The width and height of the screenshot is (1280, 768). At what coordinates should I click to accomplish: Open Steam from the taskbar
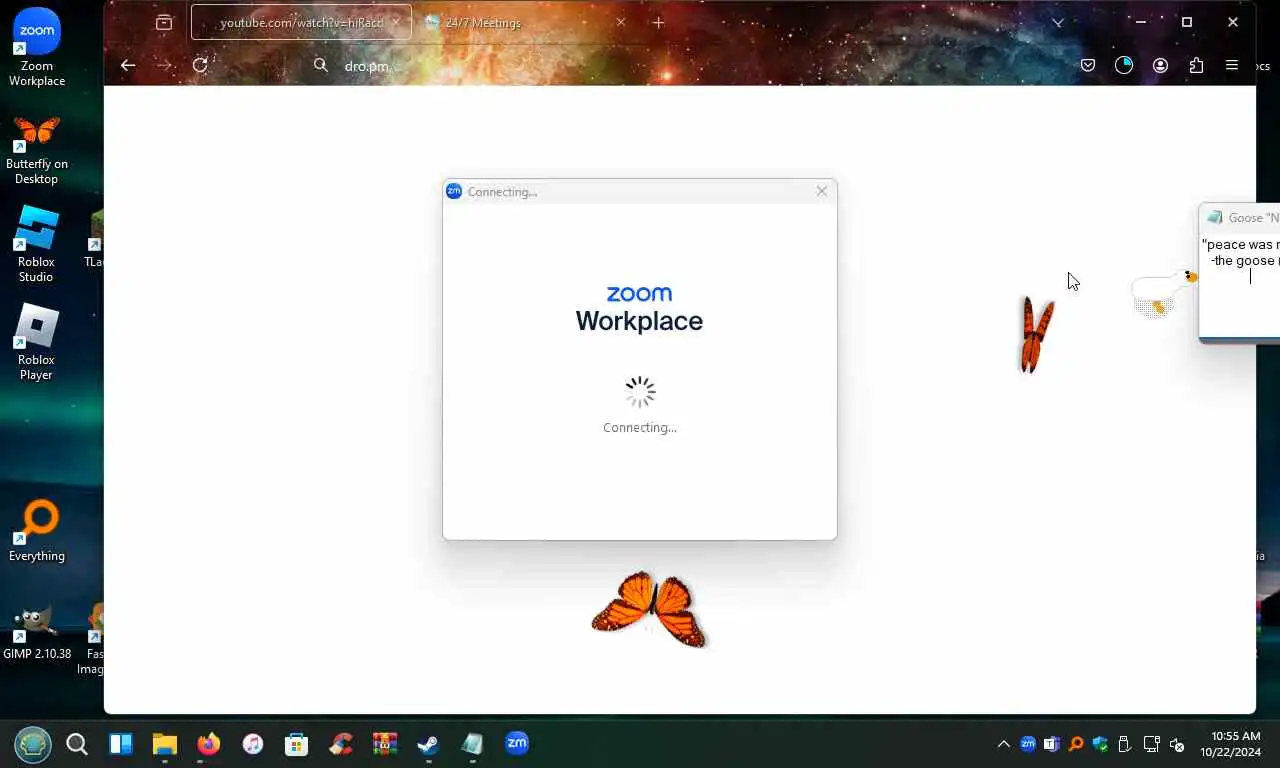pos(428,744)
